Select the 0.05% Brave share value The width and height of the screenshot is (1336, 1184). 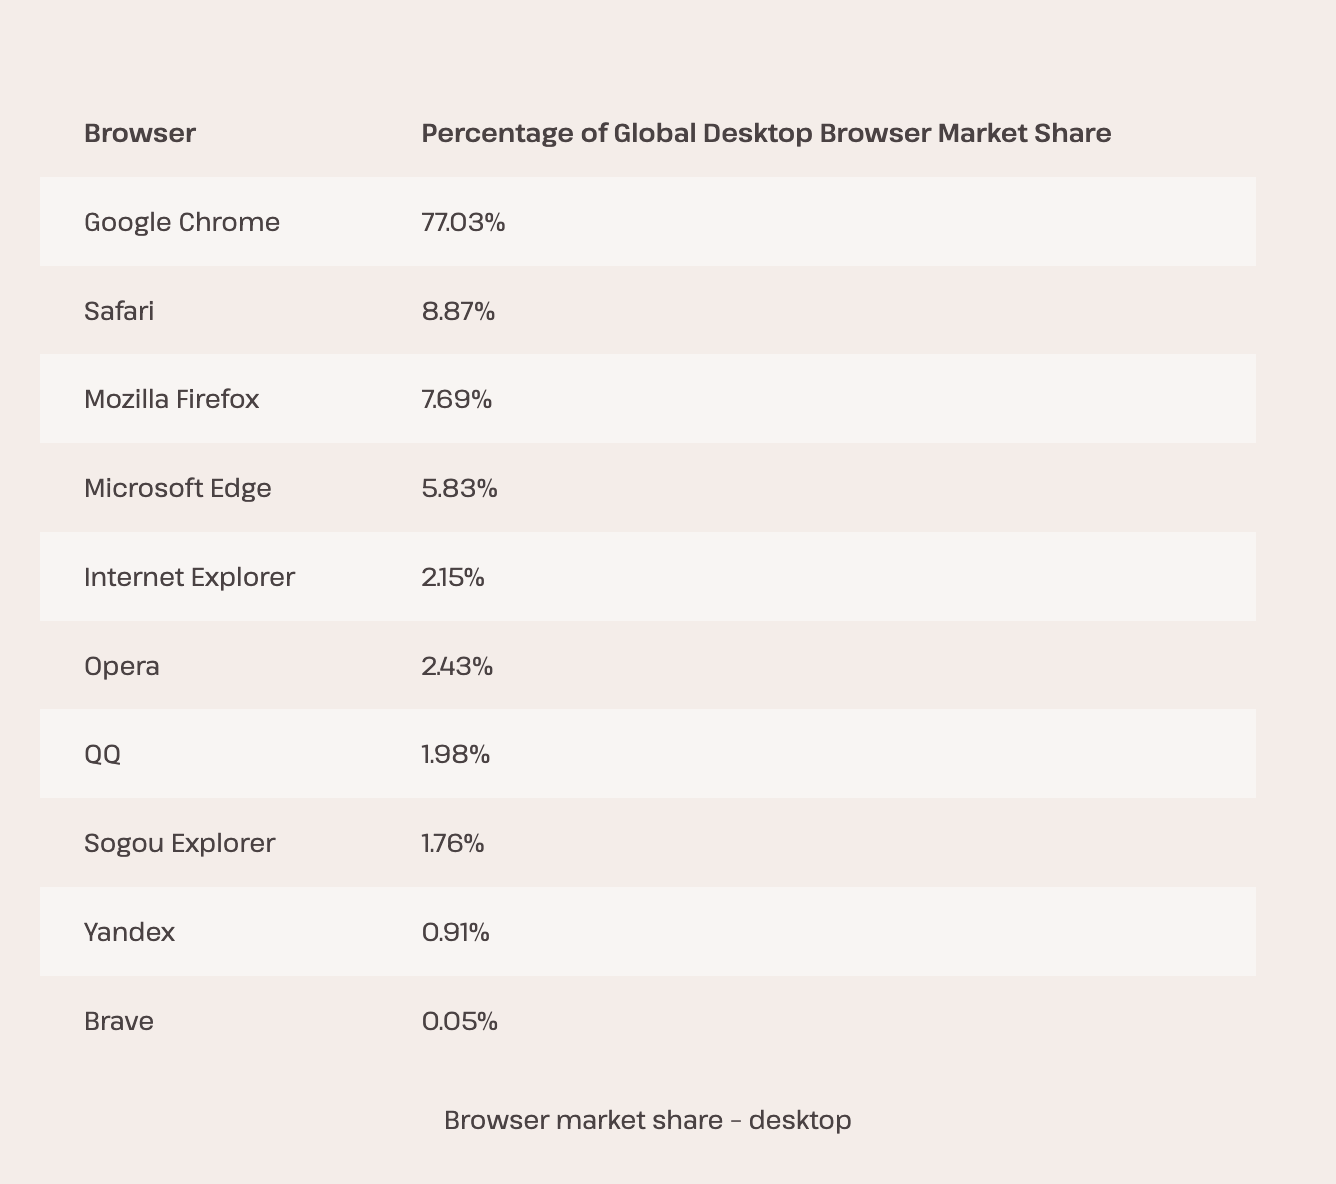459,1021
